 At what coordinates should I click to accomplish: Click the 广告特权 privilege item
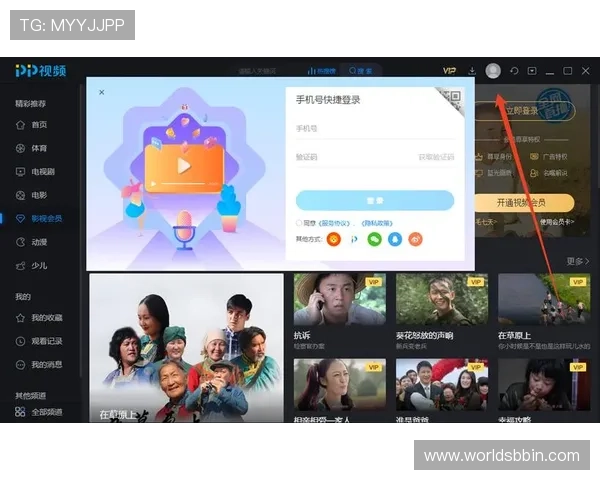pyautogui.click(x=549, y=157)
